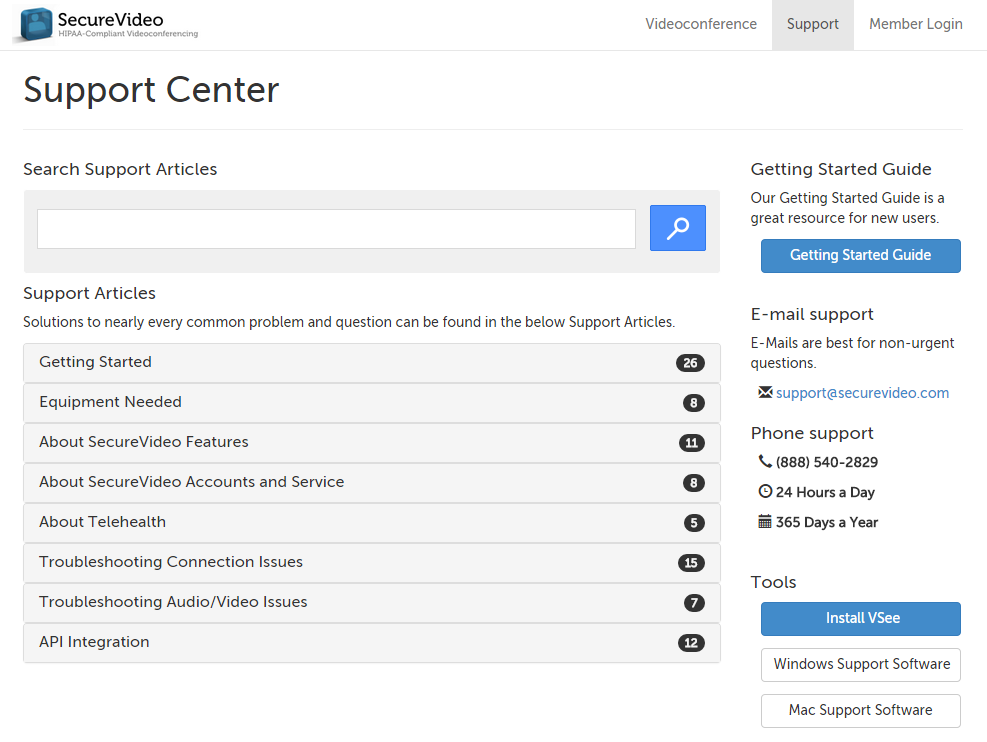Click the Getting Started Guide sidebar heading
Screen dimensions: 987x742
point(841,169)
